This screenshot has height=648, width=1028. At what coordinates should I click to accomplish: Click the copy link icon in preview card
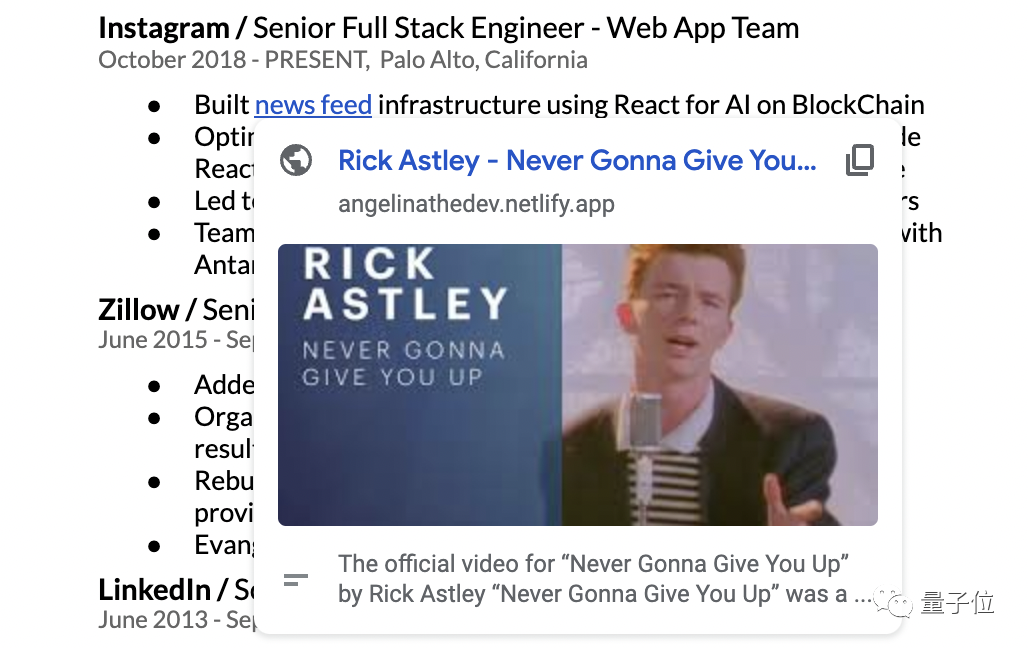coord(860,160)
